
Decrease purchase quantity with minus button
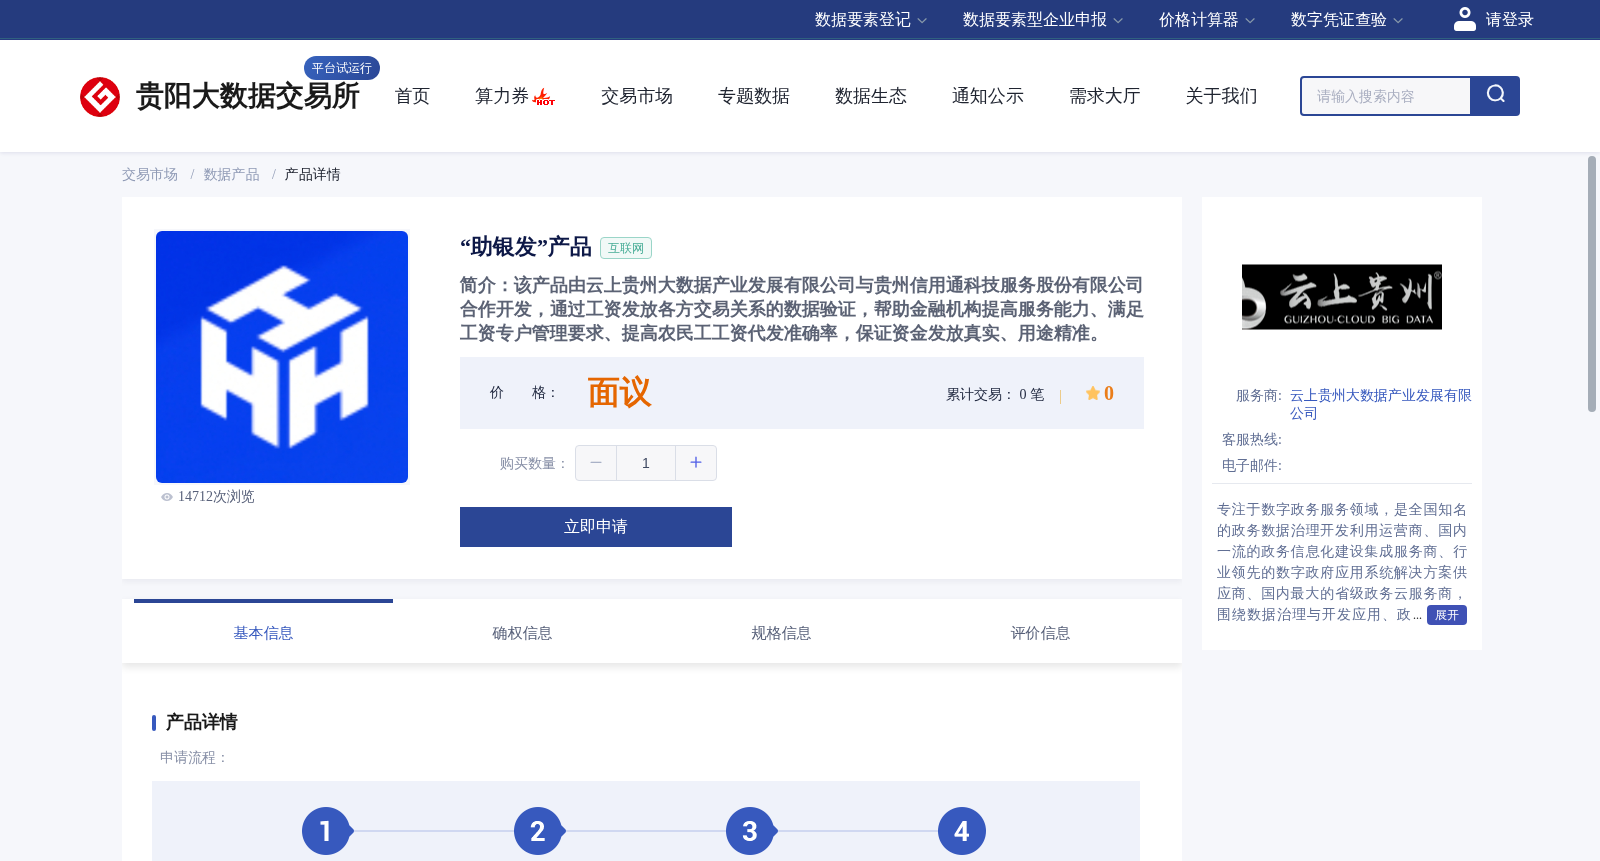tap(596, 463)
